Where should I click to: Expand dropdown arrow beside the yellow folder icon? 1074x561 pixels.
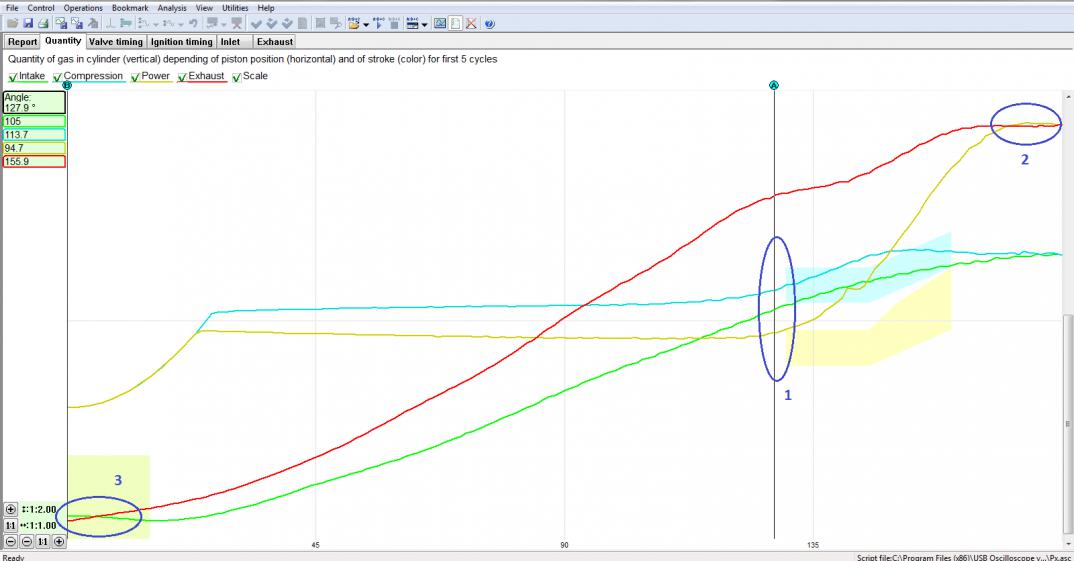[x=367, y=24]
